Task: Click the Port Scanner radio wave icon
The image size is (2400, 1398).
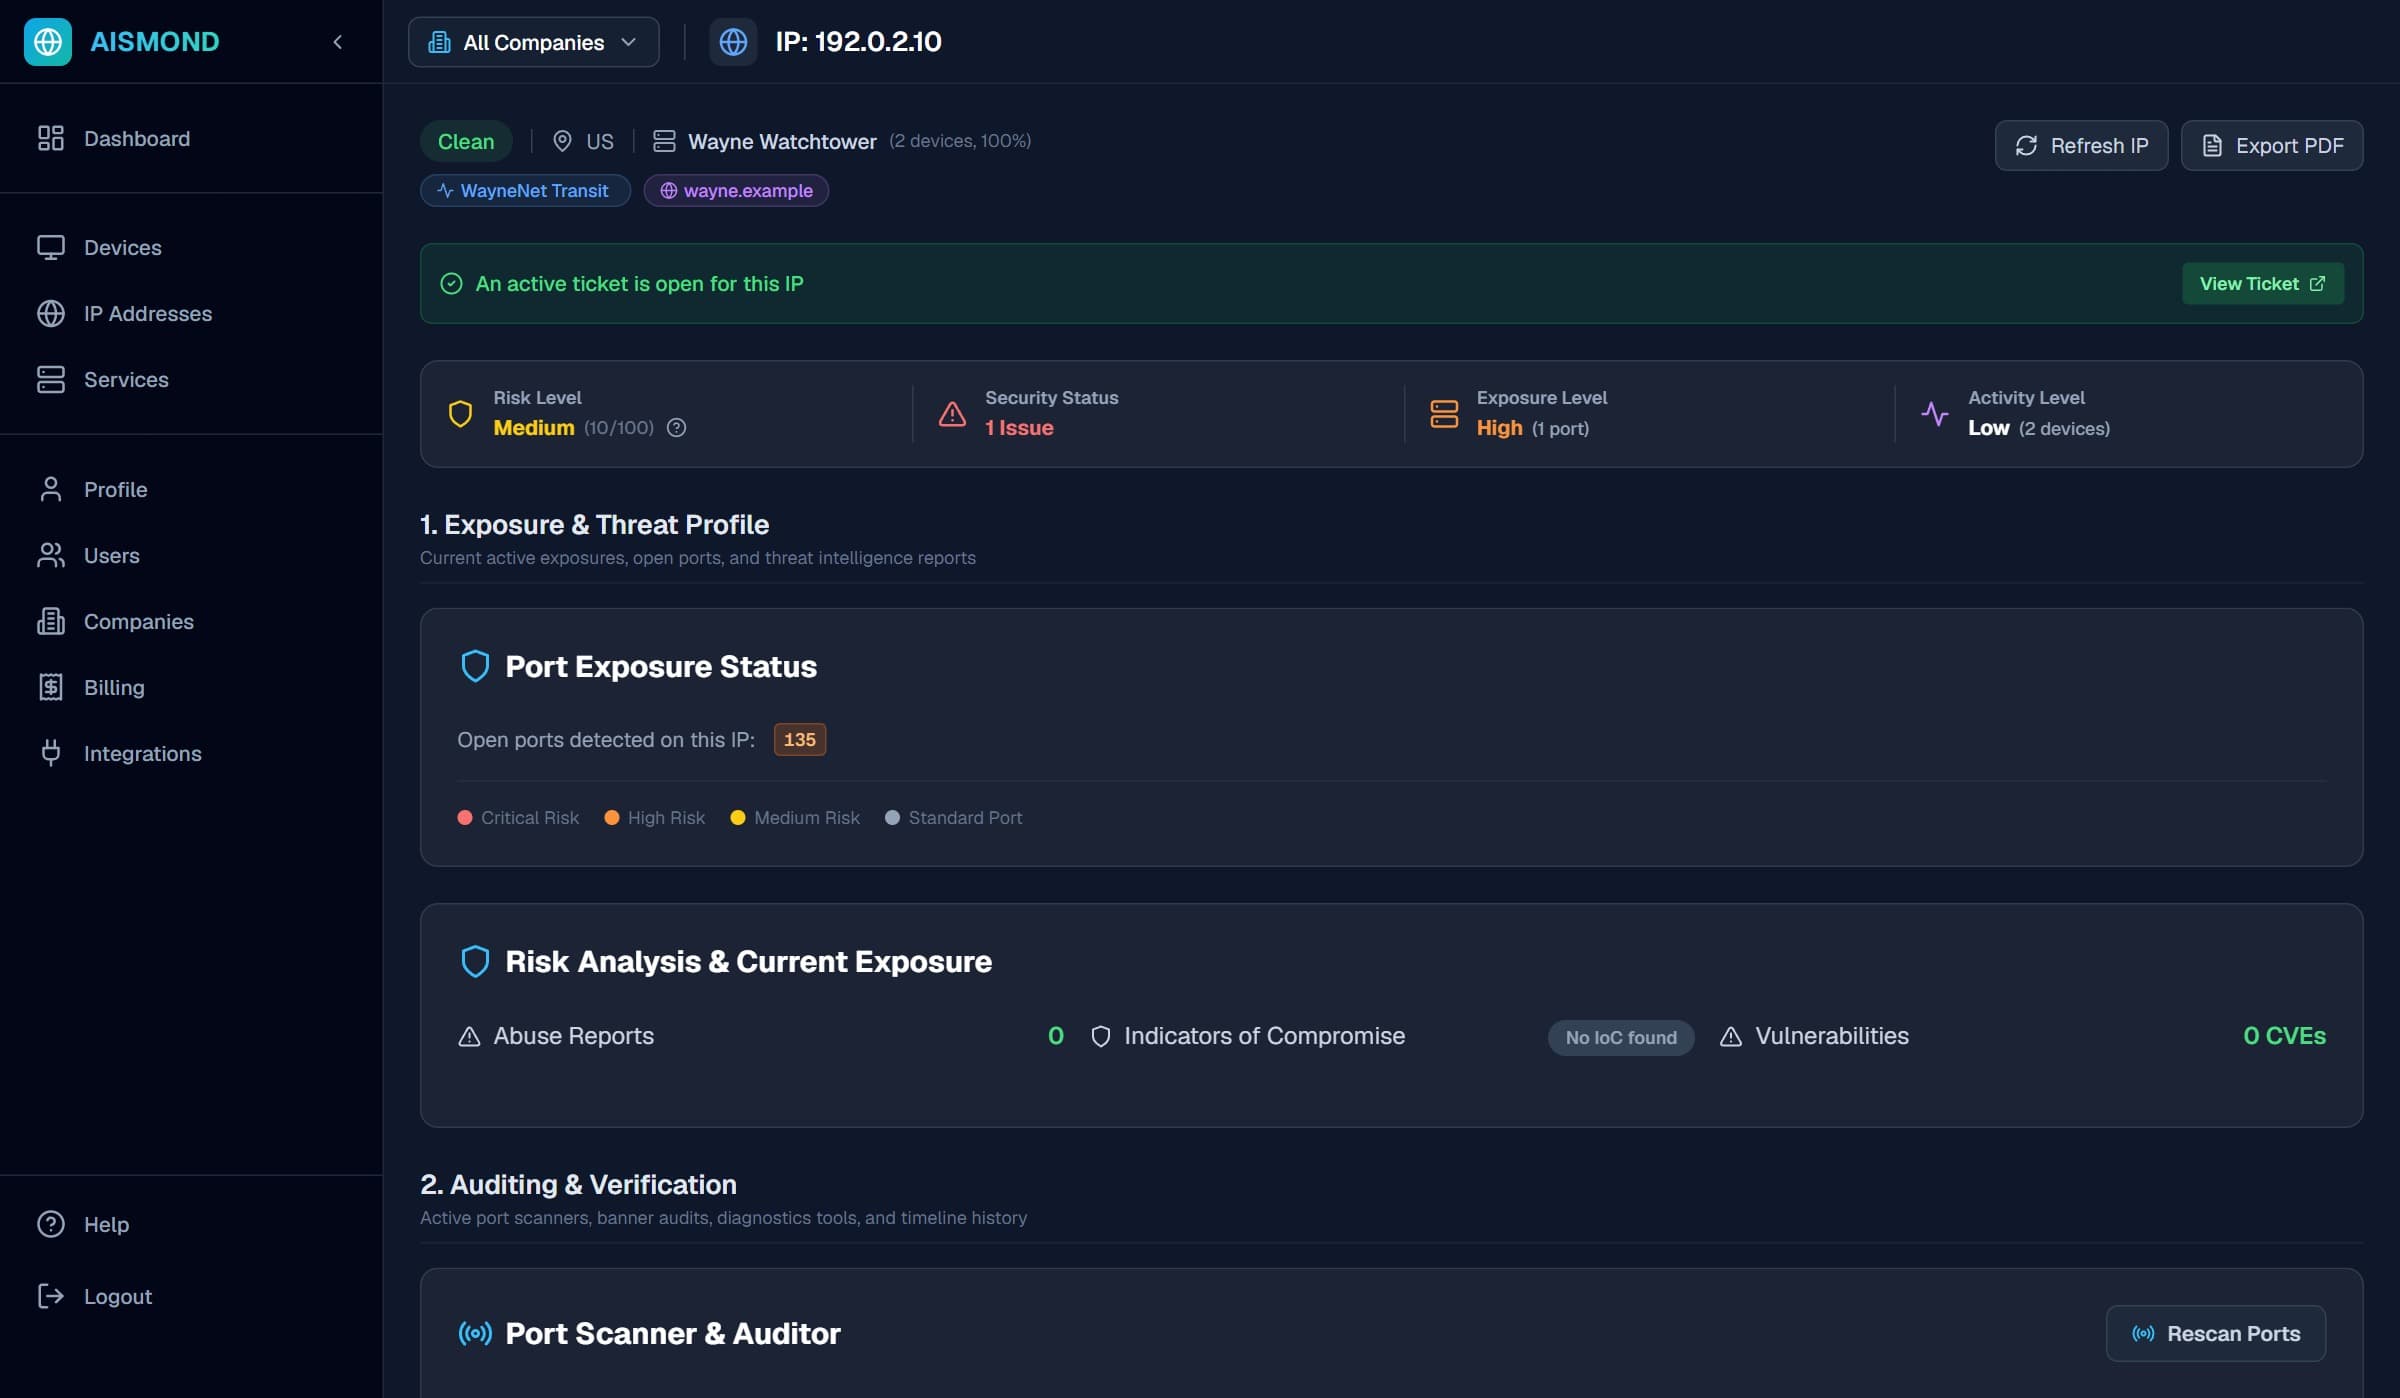Action: pos(475,1333)
